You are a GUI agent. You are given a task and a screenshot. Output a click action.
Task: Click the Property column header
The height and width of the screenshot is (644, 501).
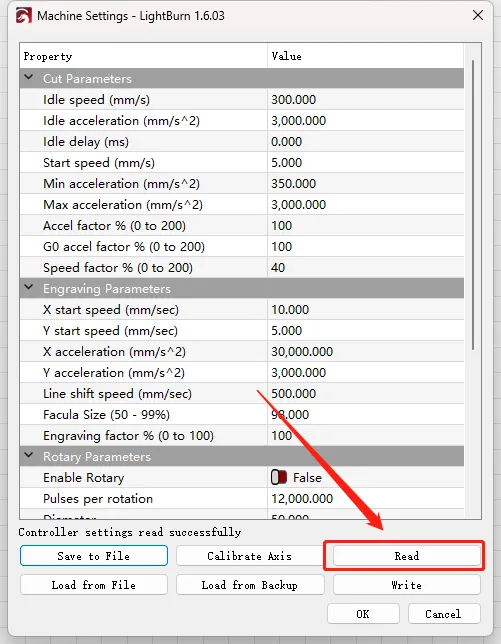(143, 56)
